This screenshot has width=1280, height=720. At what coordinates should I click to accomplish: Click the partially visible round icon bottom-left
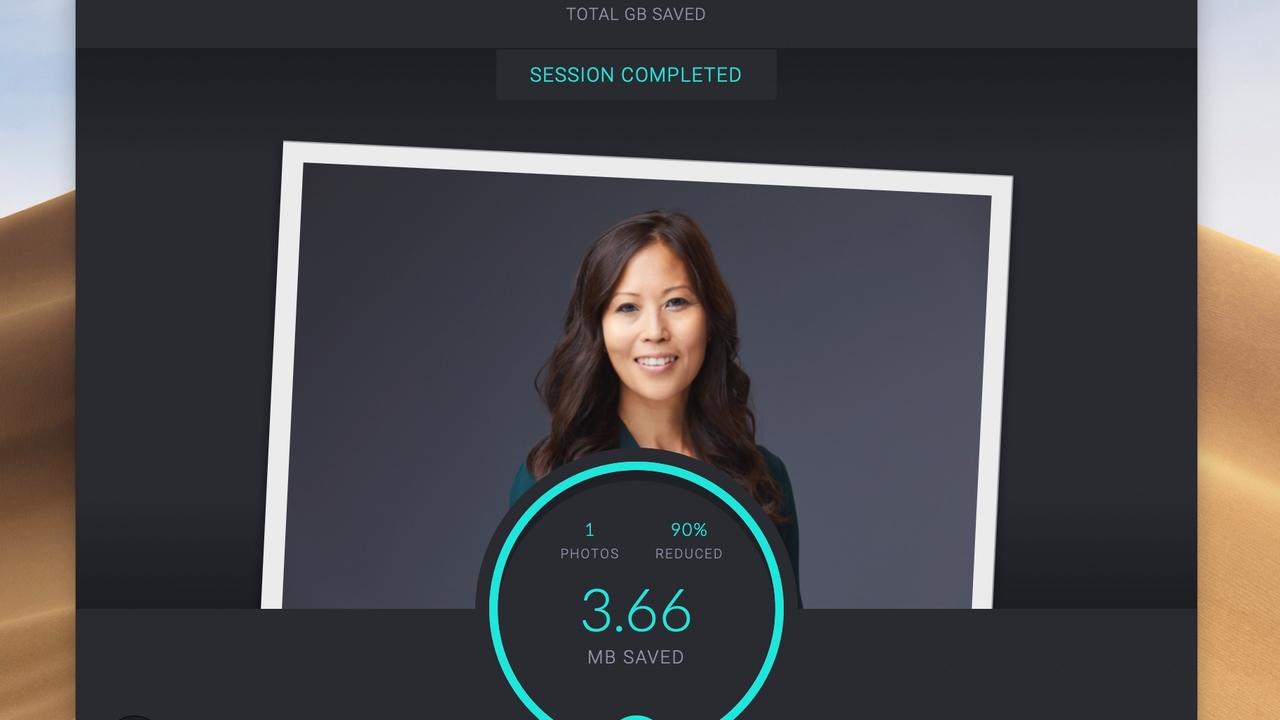(134, 717)
